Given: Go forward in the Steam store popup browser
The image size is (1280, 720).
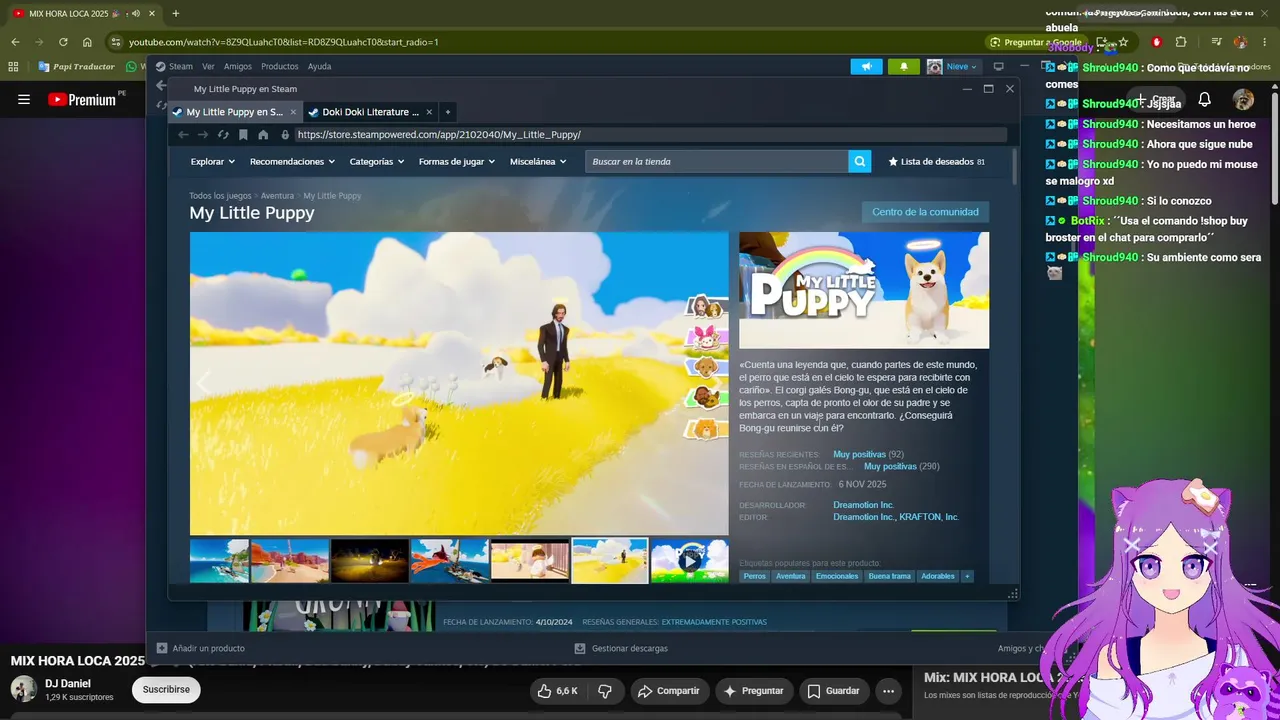Looking at the screenshot, I should (x=203, y=135).
